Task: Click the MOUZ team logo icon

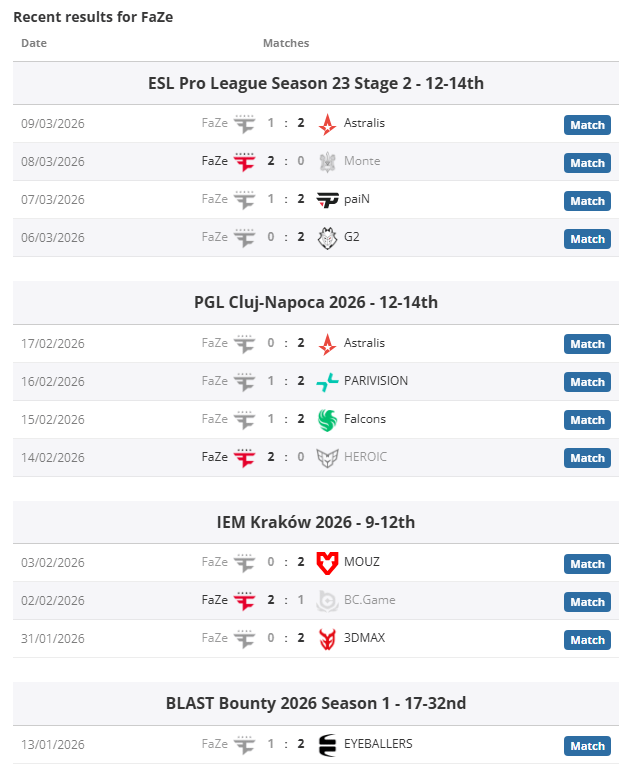Action: (327, 562)
